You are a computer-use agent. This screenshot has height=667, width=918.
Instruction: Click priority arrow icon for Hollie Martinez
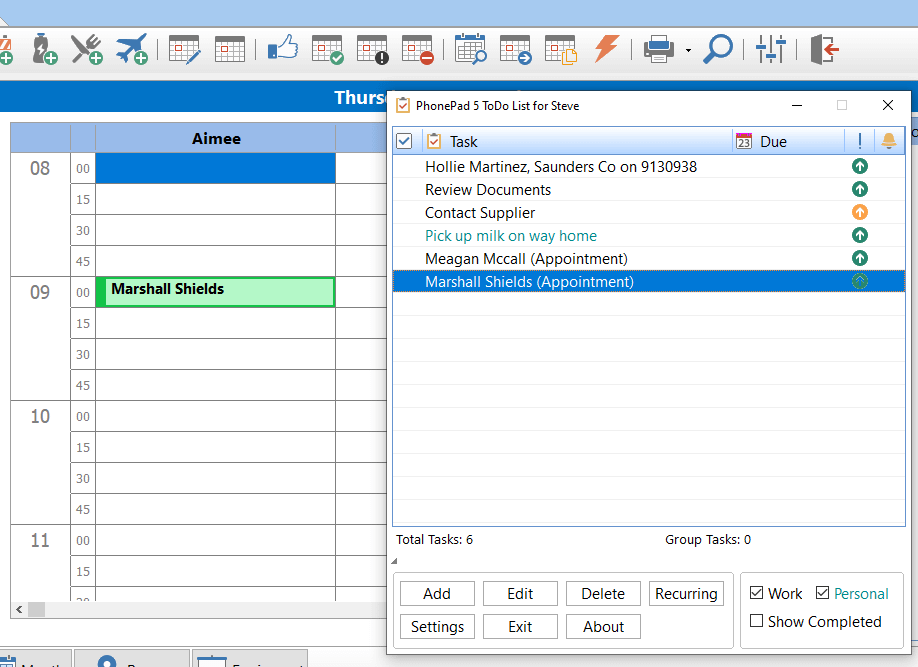click(859, 166)
